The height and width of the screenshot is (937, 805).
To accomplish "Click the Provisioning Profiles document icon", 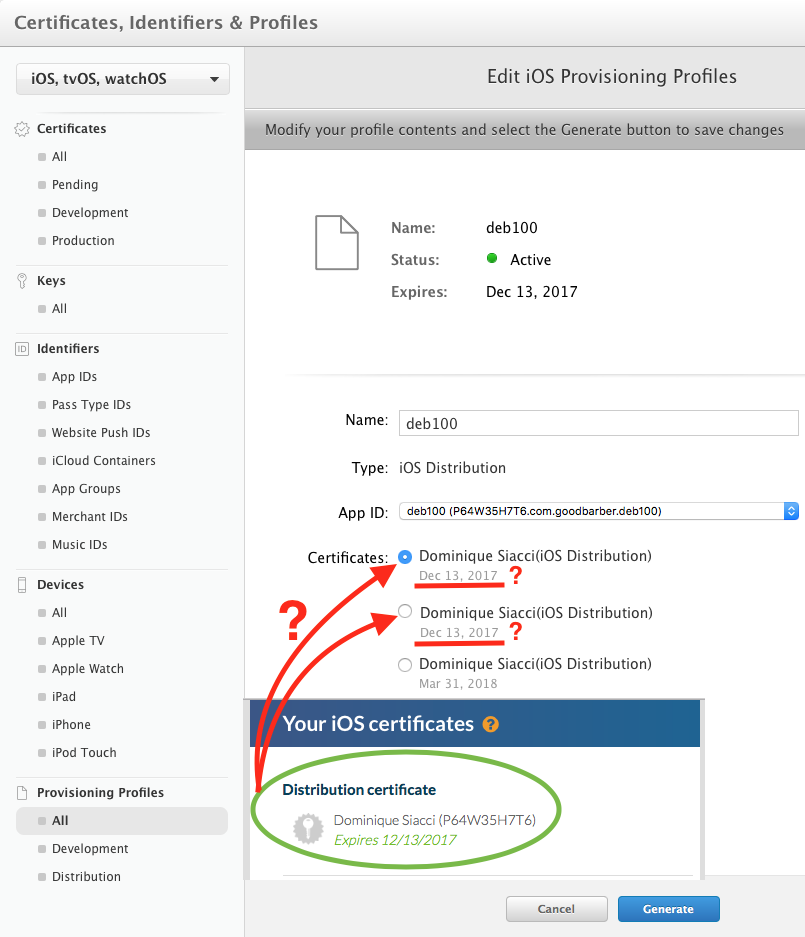I will click(x=23, y=793).
